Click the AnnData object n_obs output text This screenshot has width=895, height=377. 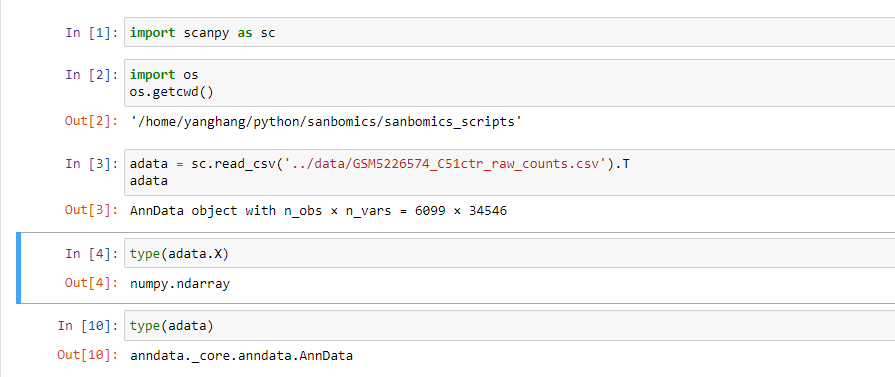coord(319,211)
